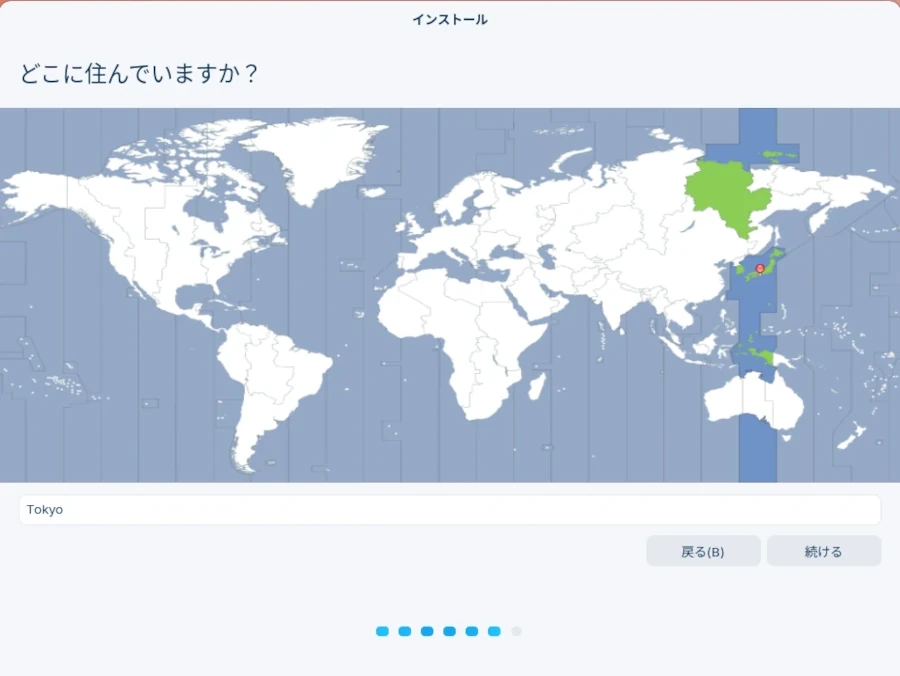Click the Tokyo location input field
The image size is (900, 676).
(x=450, y=510)
